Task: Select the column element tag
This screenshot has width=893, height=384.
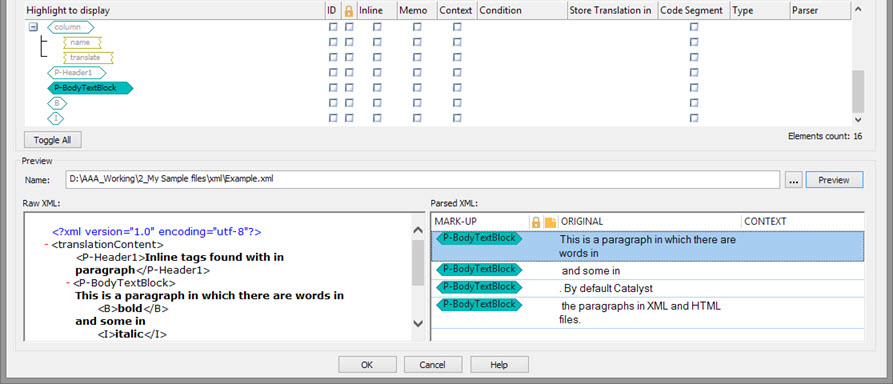Action: click(x=71, y=27)
